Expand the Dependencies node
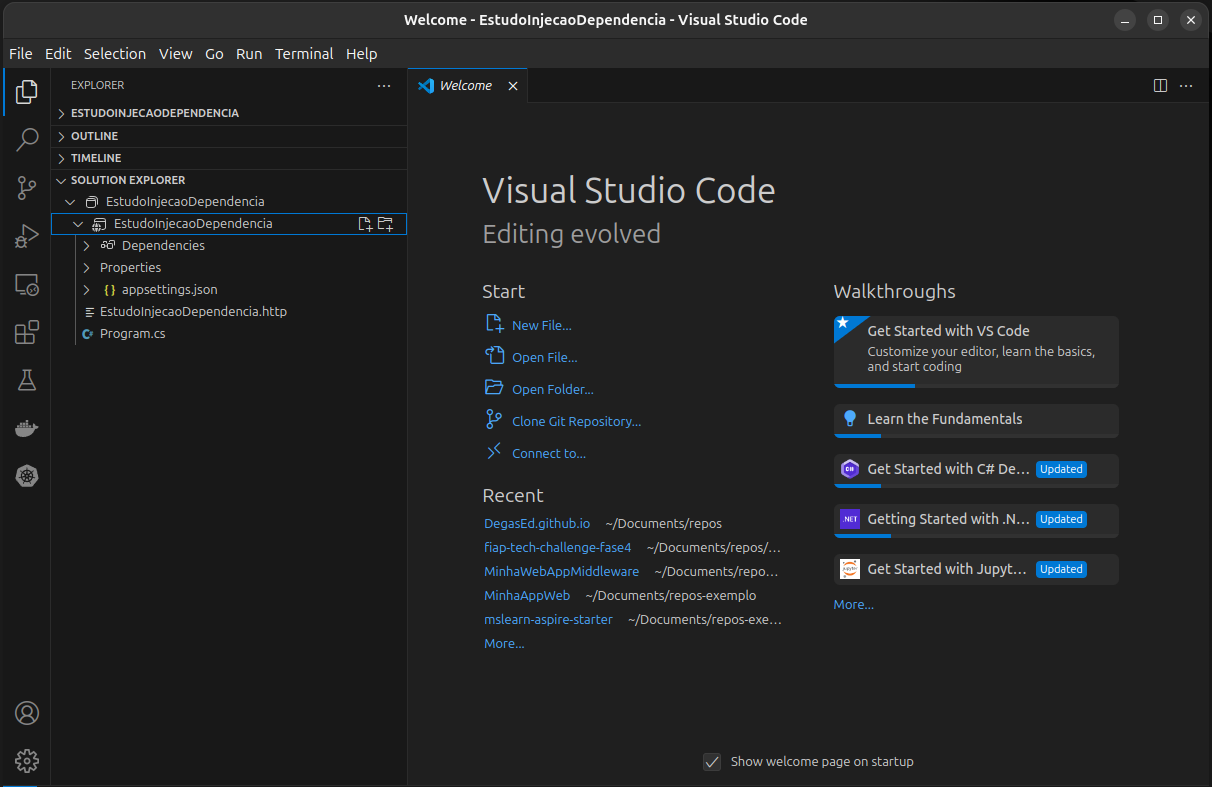The height and width of the screenshot is (787, 1212). 86,246
